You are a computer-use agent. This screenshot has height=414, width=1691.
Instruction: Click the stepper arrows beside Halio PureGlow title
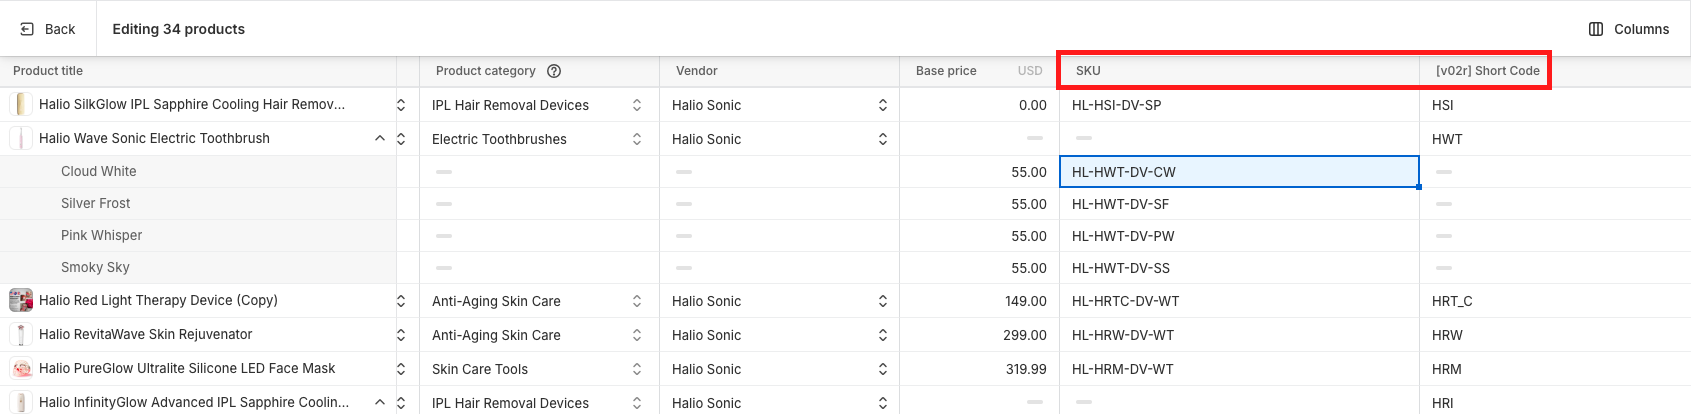401,369
